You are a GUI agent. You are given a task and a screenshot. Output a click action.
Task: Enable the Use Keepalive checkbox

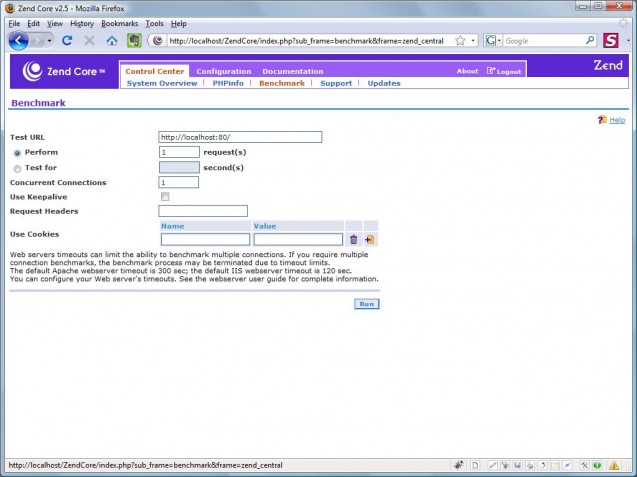point(165,197)
